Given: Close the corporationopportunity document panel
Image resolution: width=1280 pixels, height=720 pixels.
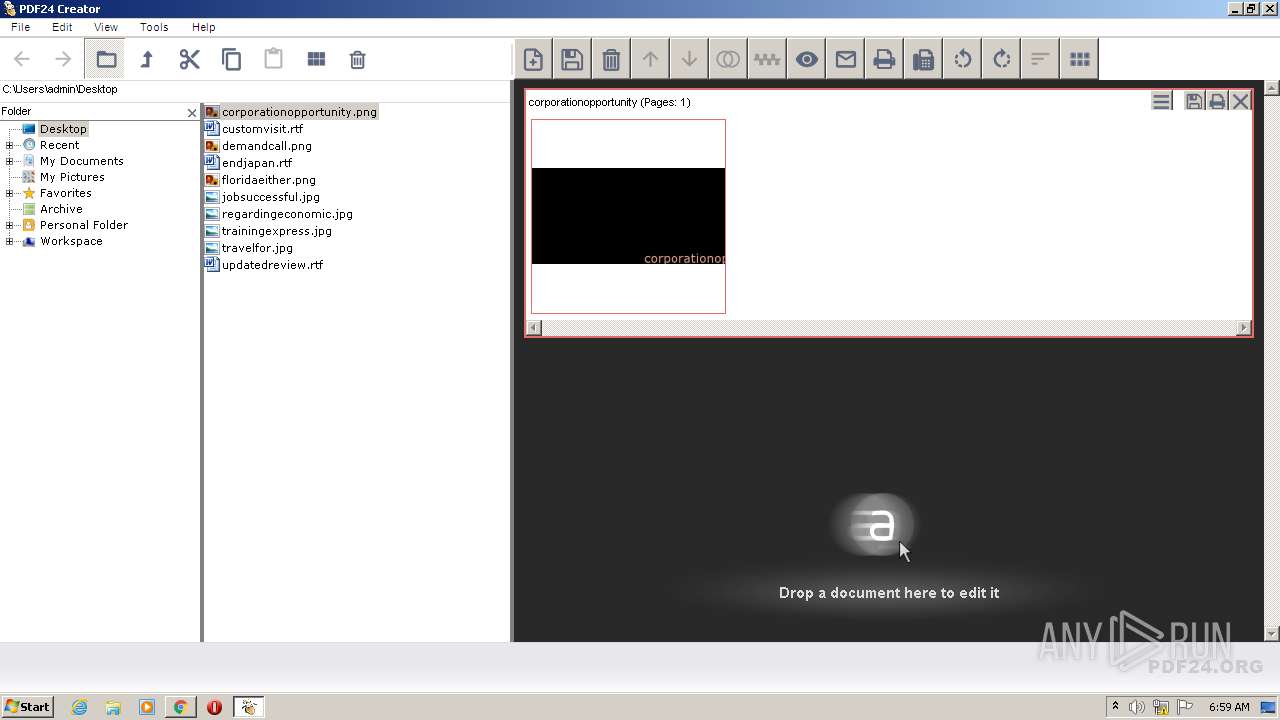Looking at the screenshot, I should [x=1240, y=101].
